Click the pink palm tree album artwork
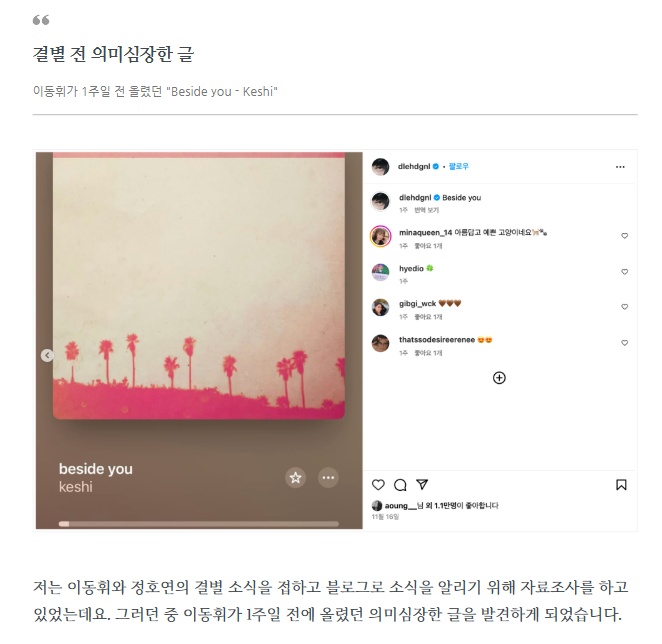This screenshot has width=662, height=644. pos(199,286)
